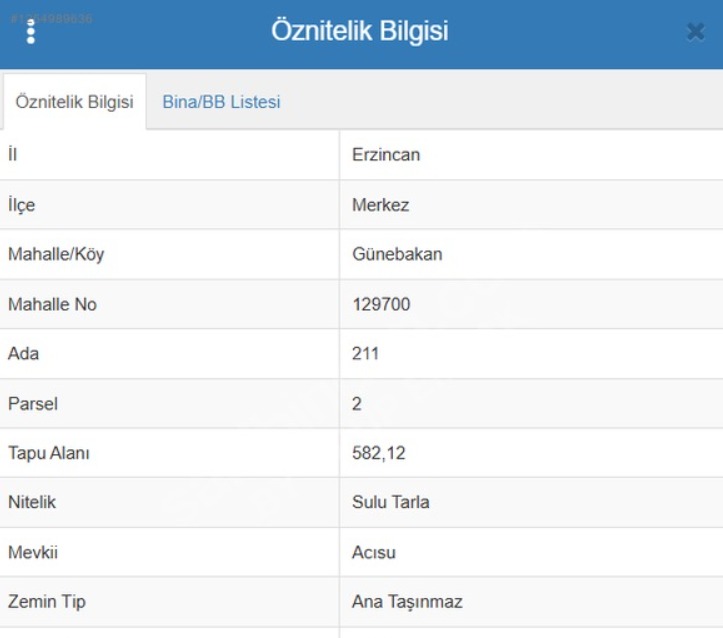Select the Günebakan neighborhood value
Image resolution: width=723 pixels, height=638 pixels.
(x=397, y=254)
